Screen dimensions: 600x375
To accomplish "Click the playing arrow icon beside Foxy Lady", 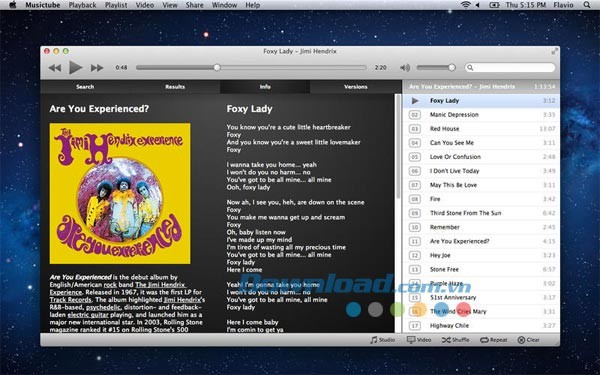I will 415,101.
